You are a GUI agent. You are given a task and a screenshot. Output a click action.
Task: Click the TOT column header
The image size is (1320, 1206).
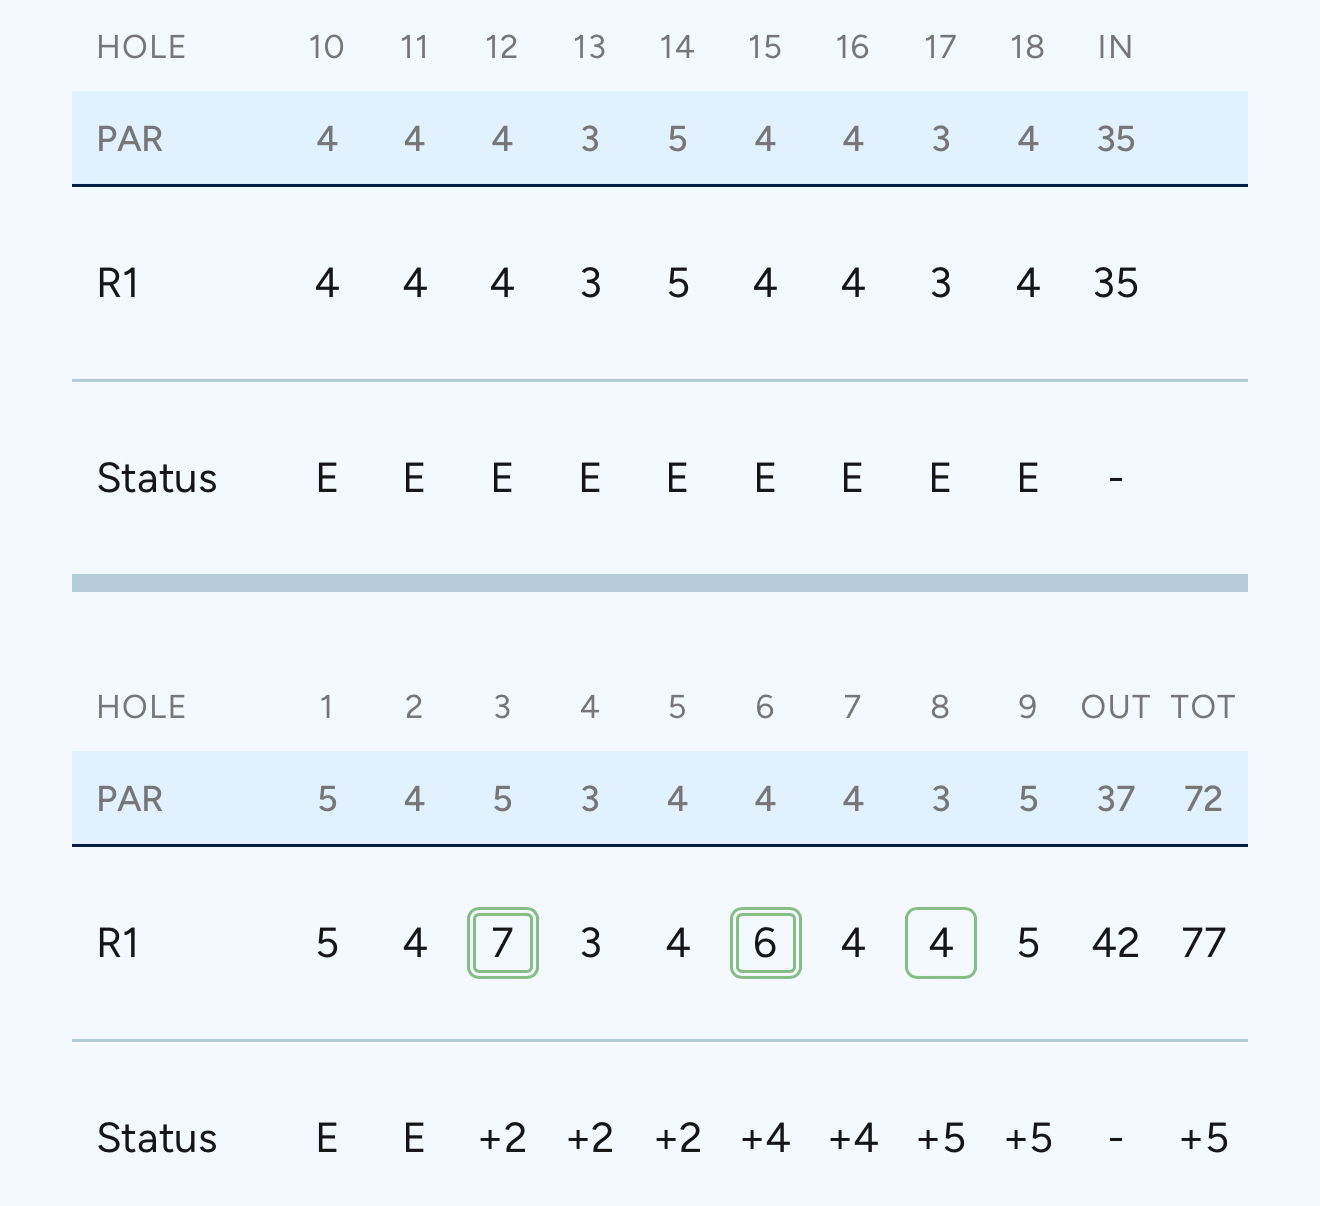(x=1204, y=707)
